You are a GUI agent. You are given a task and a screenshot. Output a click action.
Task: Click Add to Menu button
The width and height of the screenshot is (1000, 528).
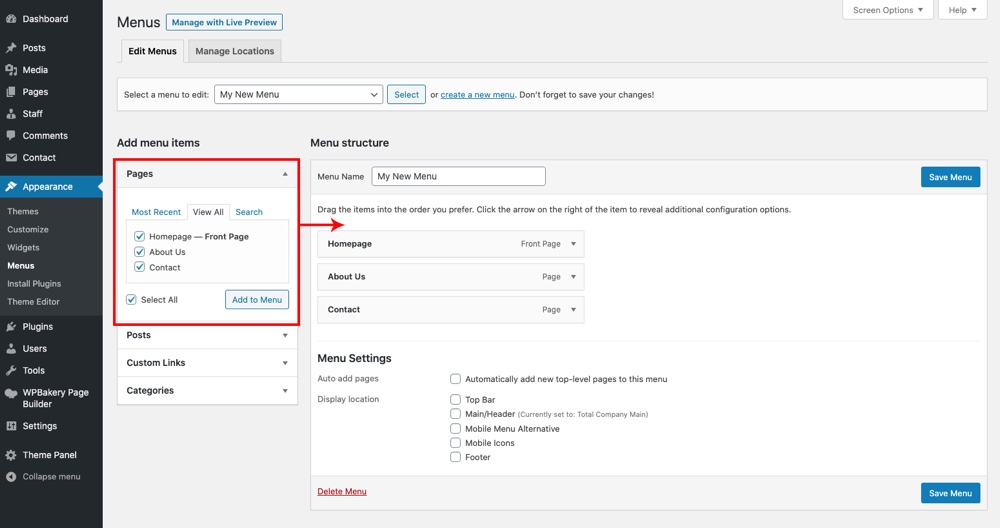pos(257,300)
